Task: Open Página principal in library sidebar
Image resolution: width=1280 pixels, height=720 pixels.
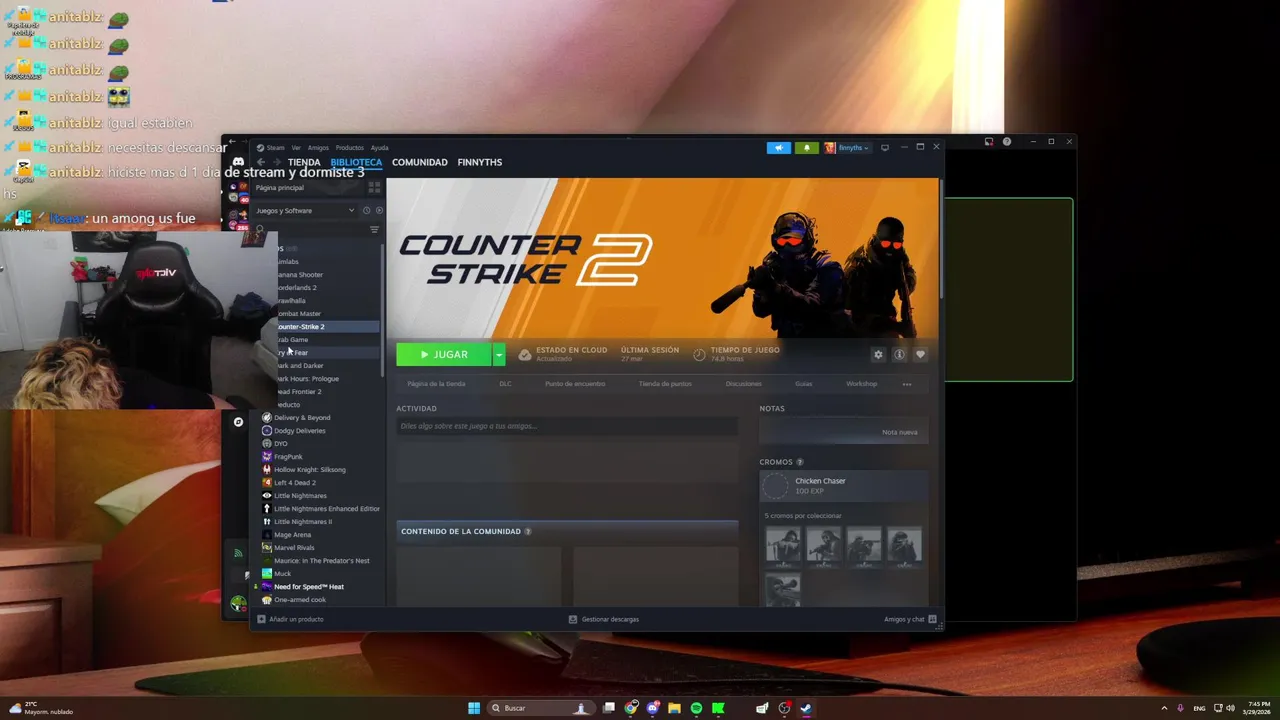Action: pyautogui.click(x=280, y=188)
